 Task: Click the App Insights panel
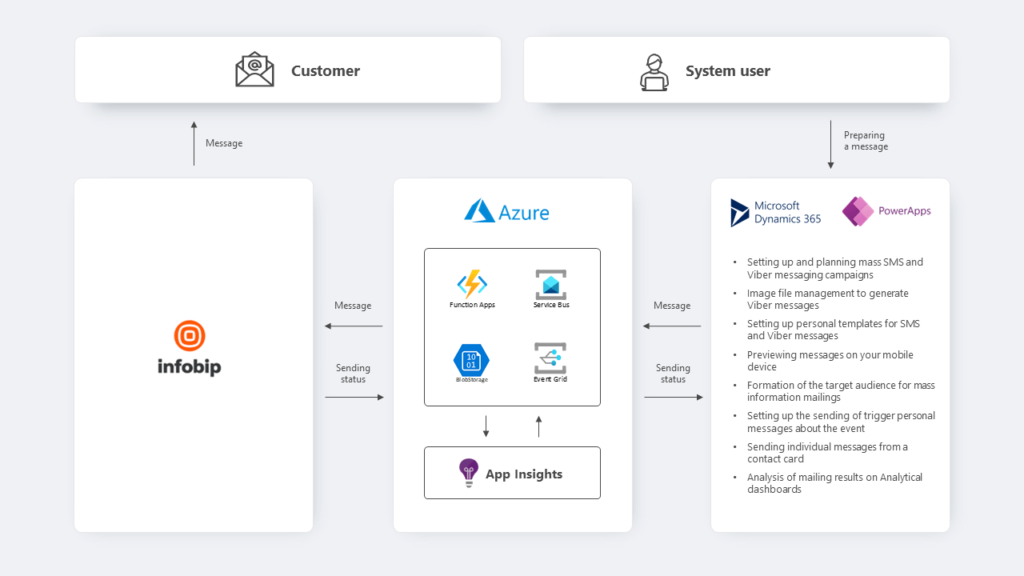512,472
